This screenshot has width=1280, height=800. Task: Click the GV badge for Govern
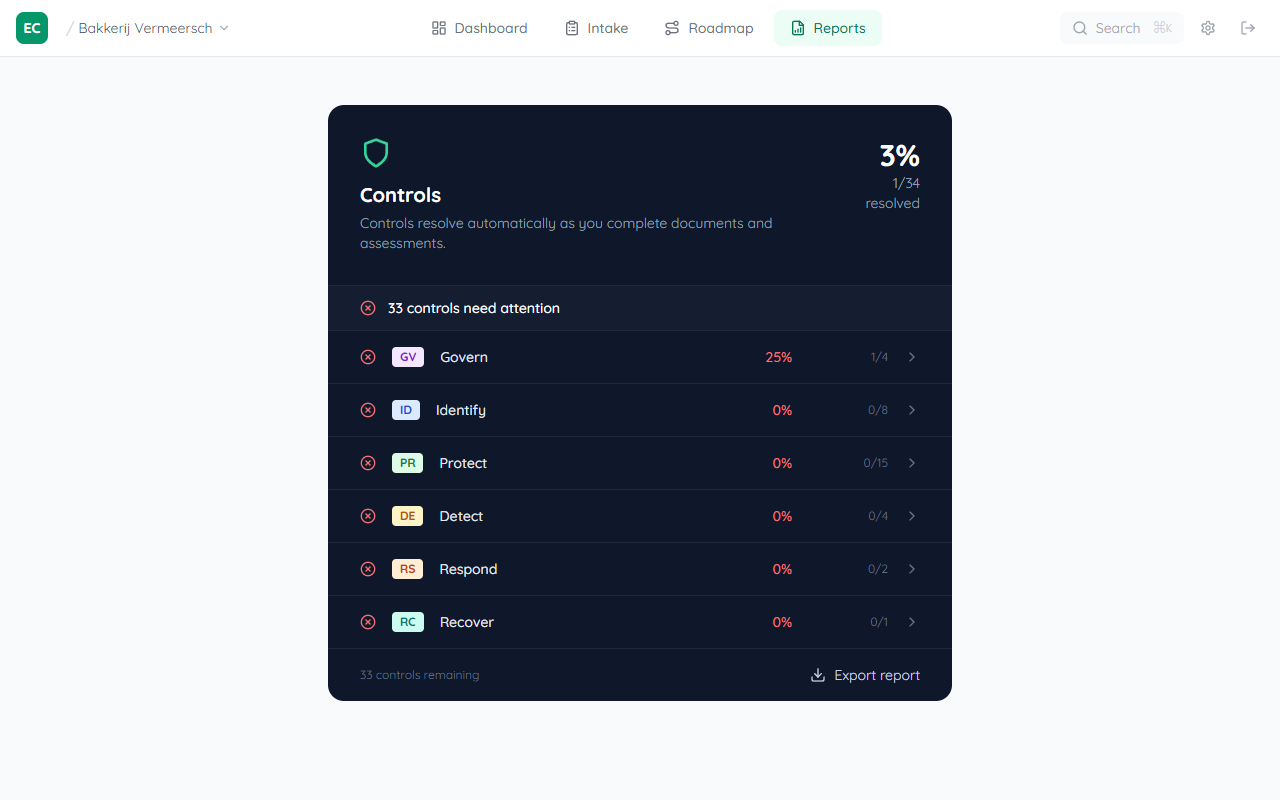pyautogui.click(x=407, y=357)
